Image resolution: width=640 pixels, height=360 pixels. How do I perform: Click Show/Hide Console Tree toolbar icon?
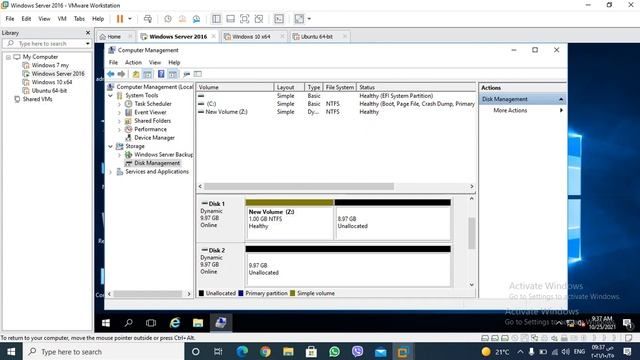(147, 74)
